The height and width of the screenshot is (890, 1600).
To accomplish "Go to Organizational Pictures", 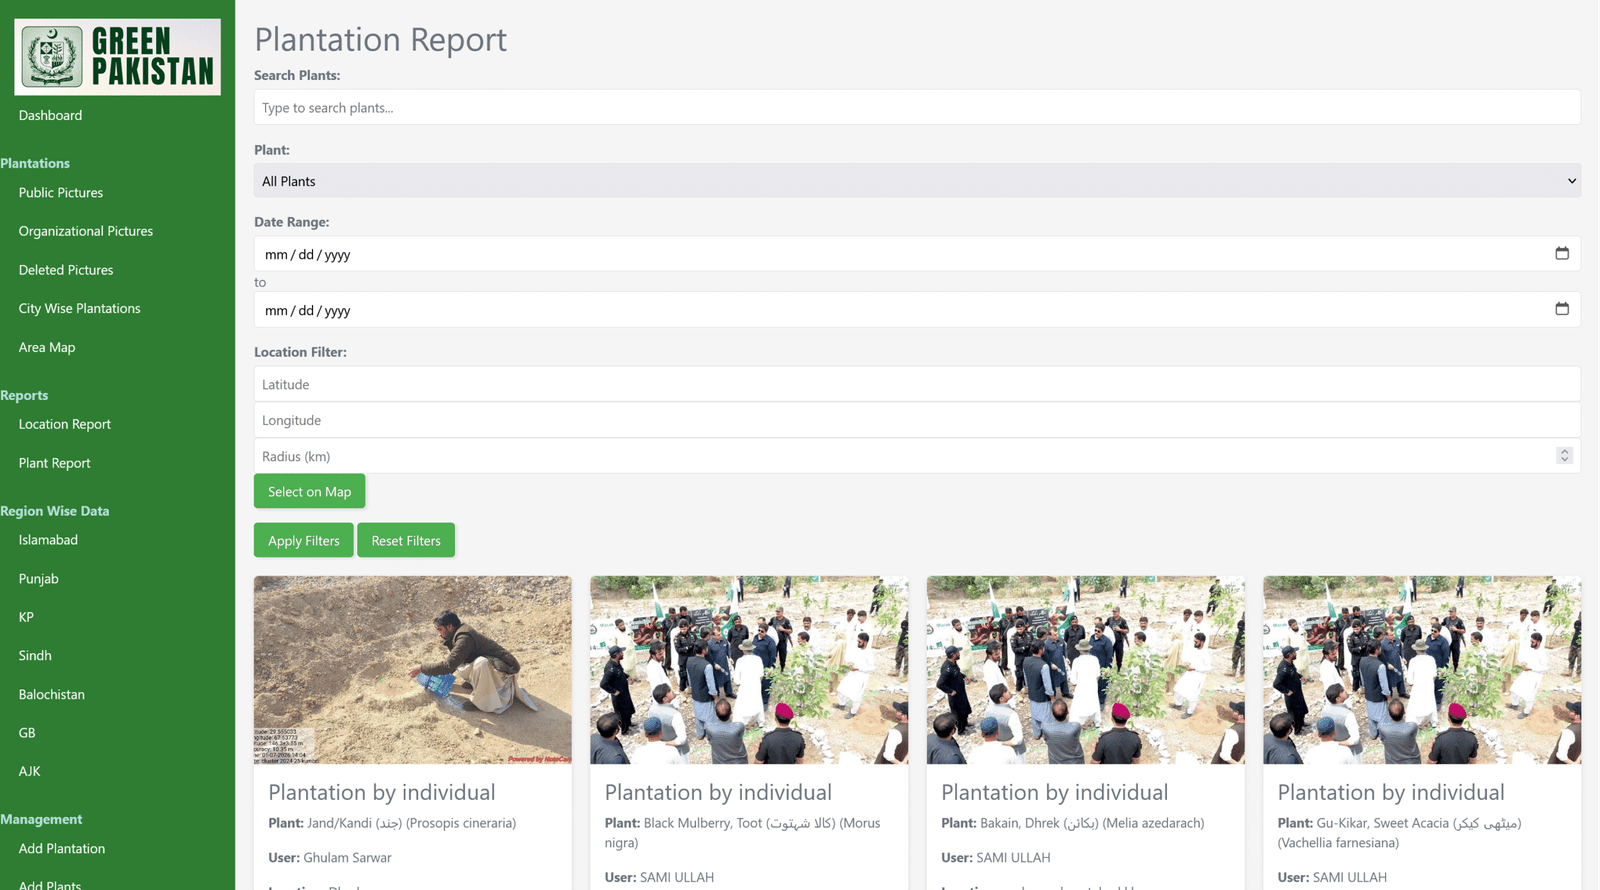I will [86, 231].
